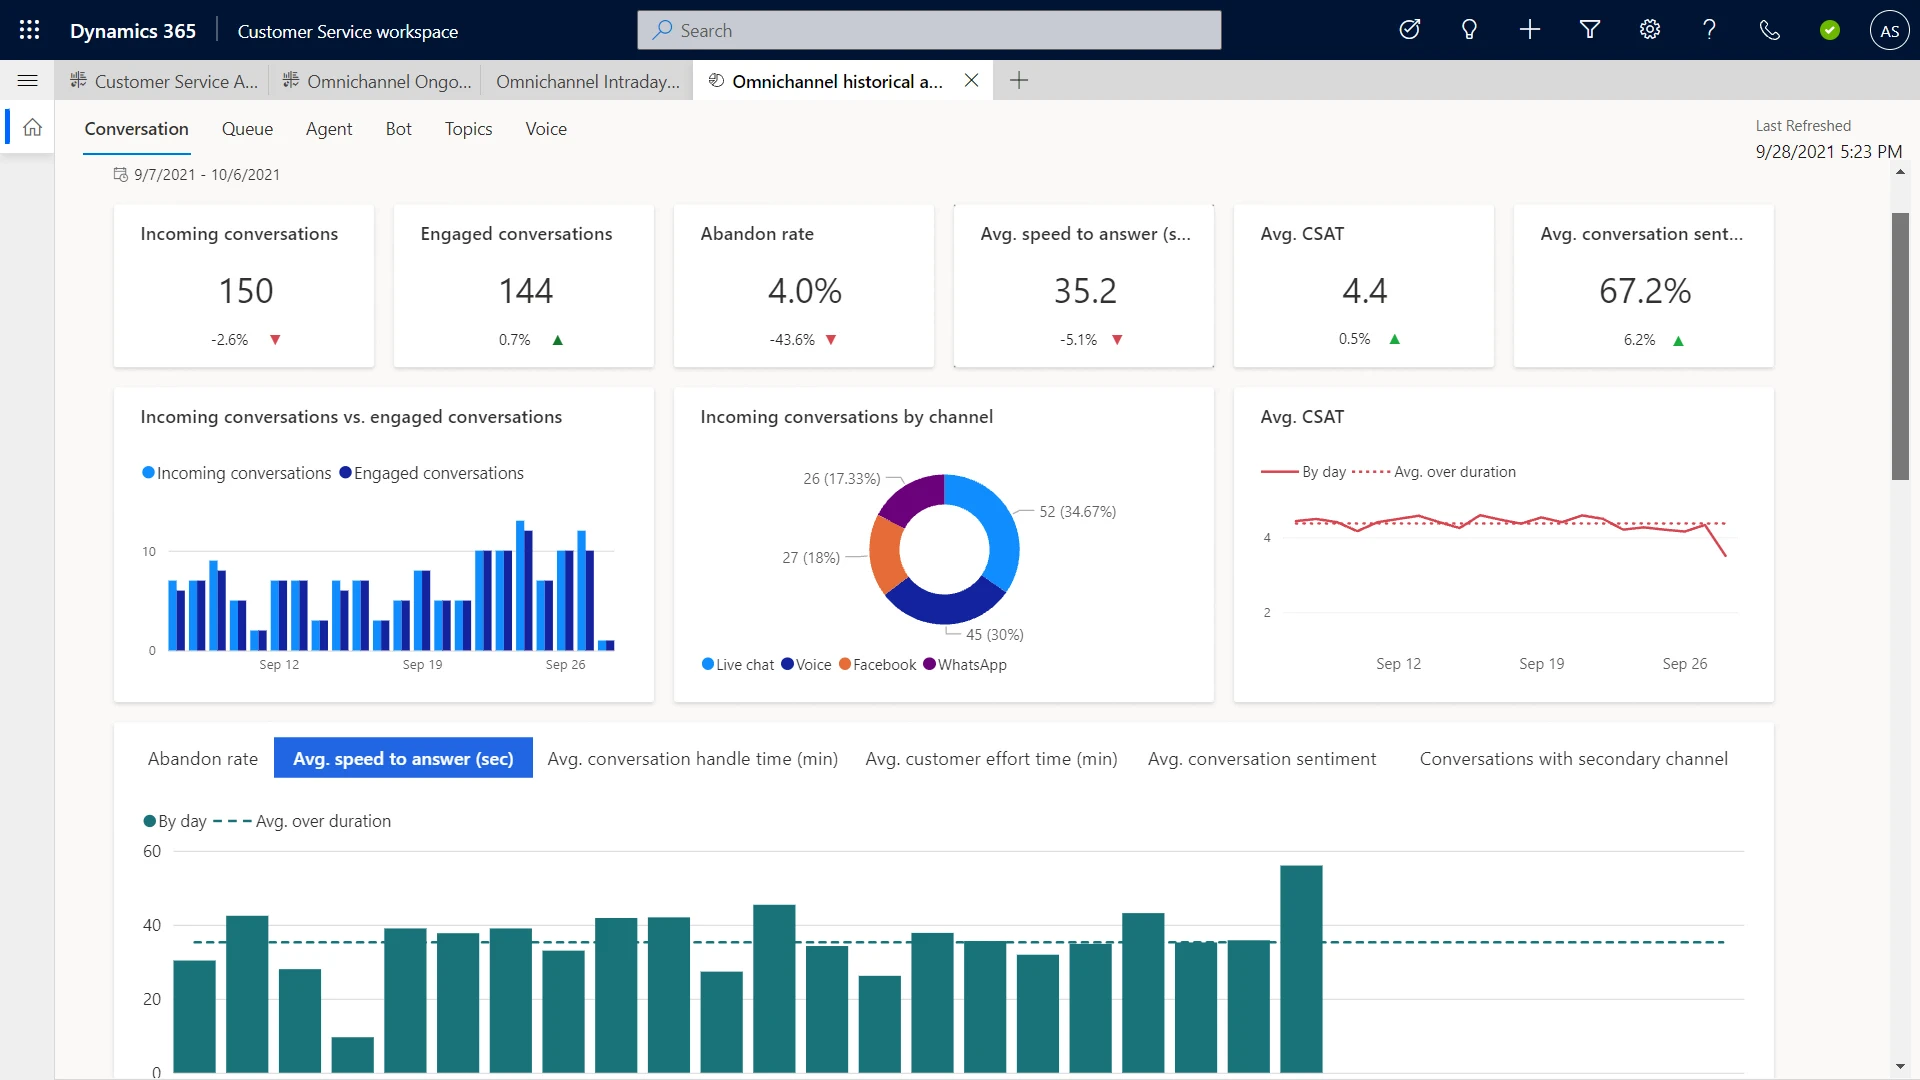Open the AS user profile avatar
1920x1080 pixels.
1889,30
